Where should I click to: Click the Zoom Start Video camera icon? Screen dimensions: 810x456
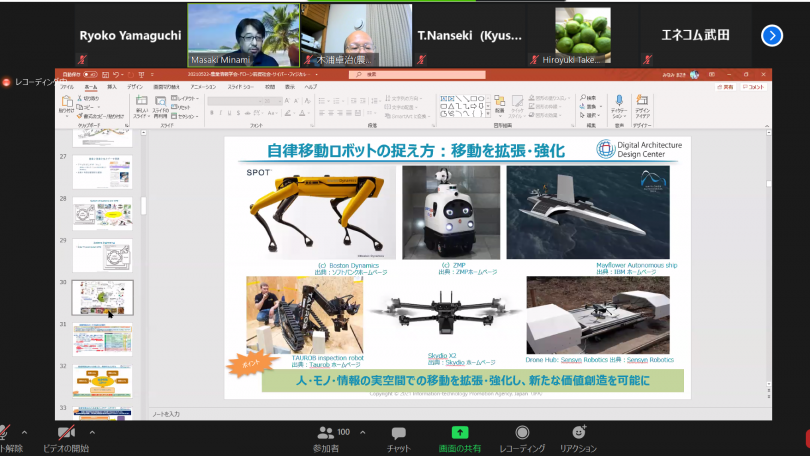click(66, 433)
